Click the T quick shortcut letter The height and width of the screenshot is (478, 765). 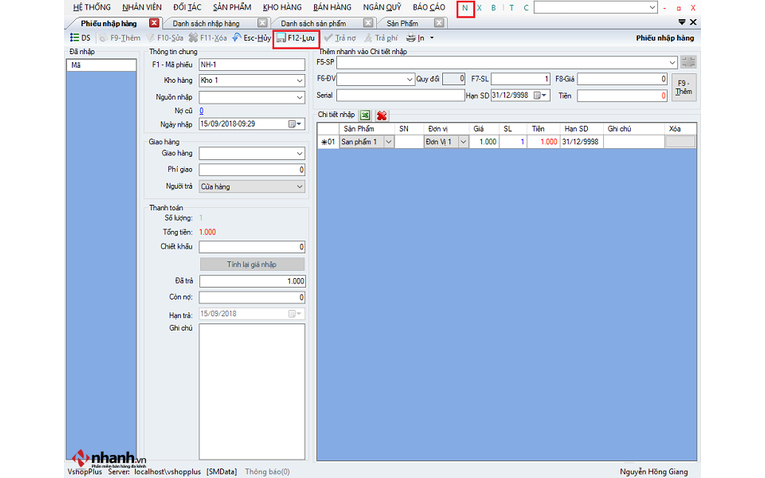[511, 8]
